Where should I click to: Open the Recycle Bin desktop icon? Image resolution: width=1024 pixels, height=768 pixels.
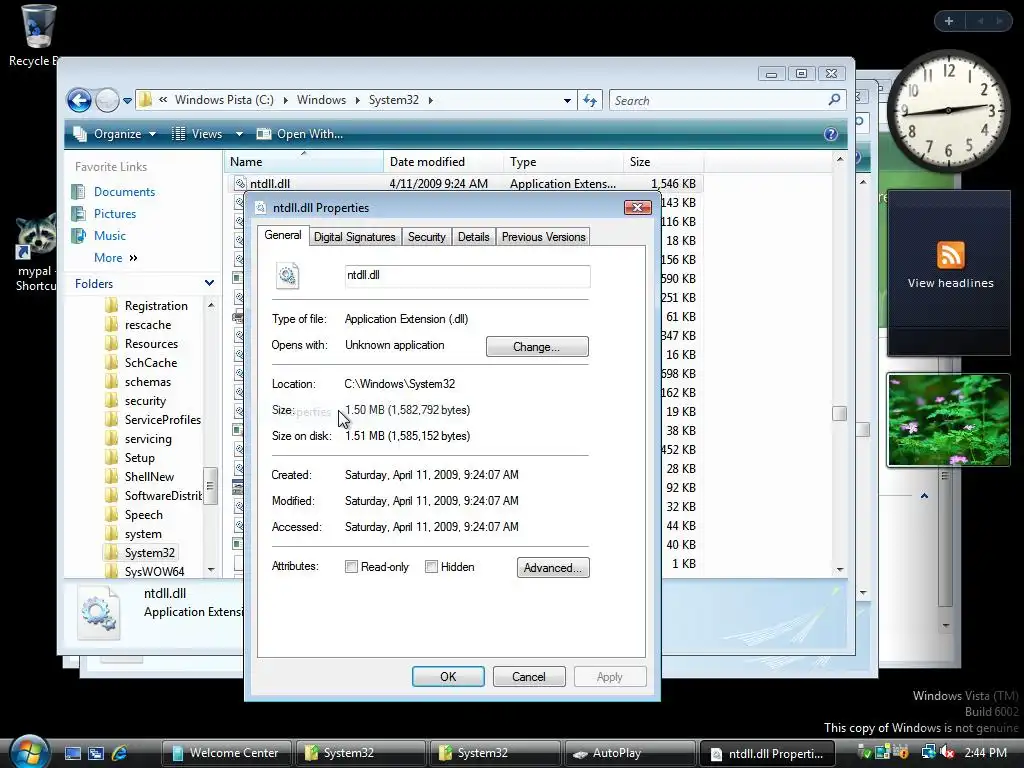pyautogui.click(x=38, y=26)
